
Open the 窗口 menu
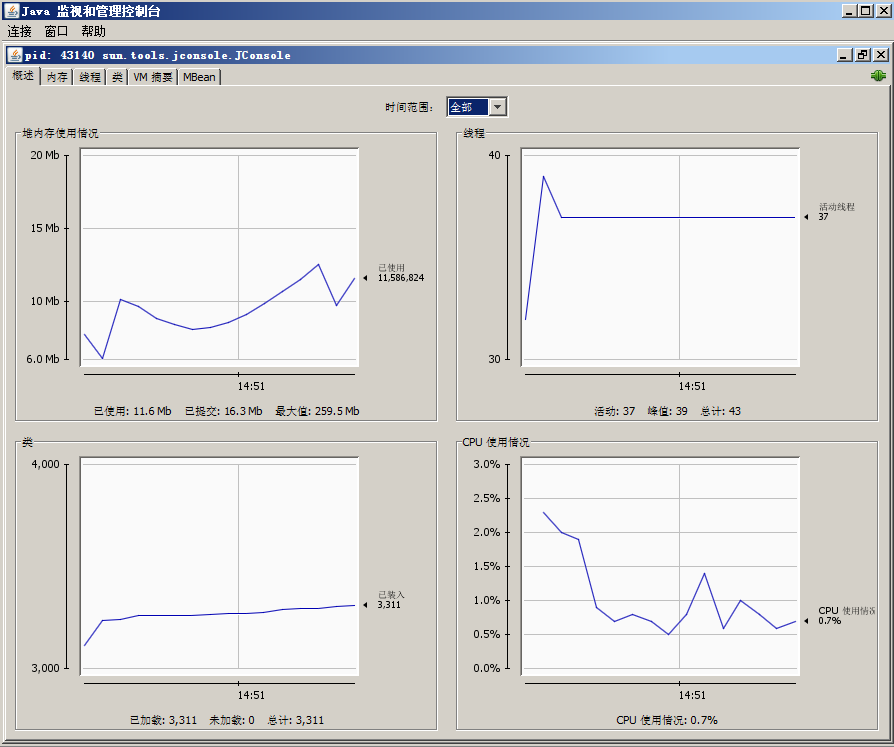pyautogui.click(x=57, y=32)
